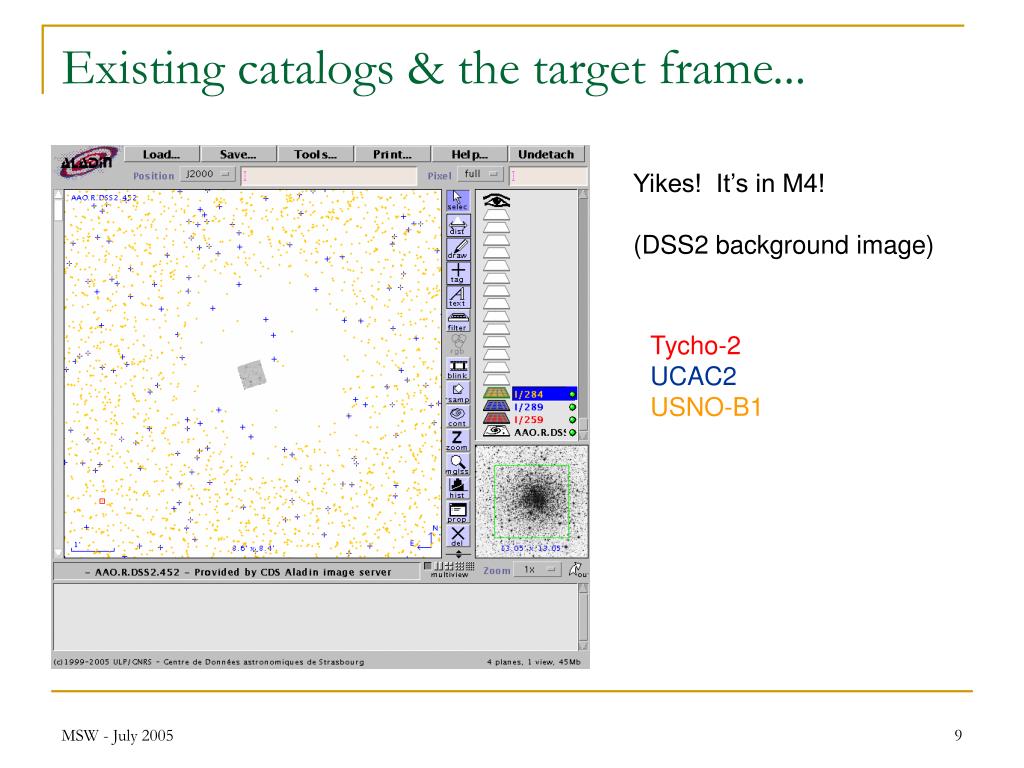Select the I/259 plane label
The image size is (1024, 768).
(x=529, y=420)
